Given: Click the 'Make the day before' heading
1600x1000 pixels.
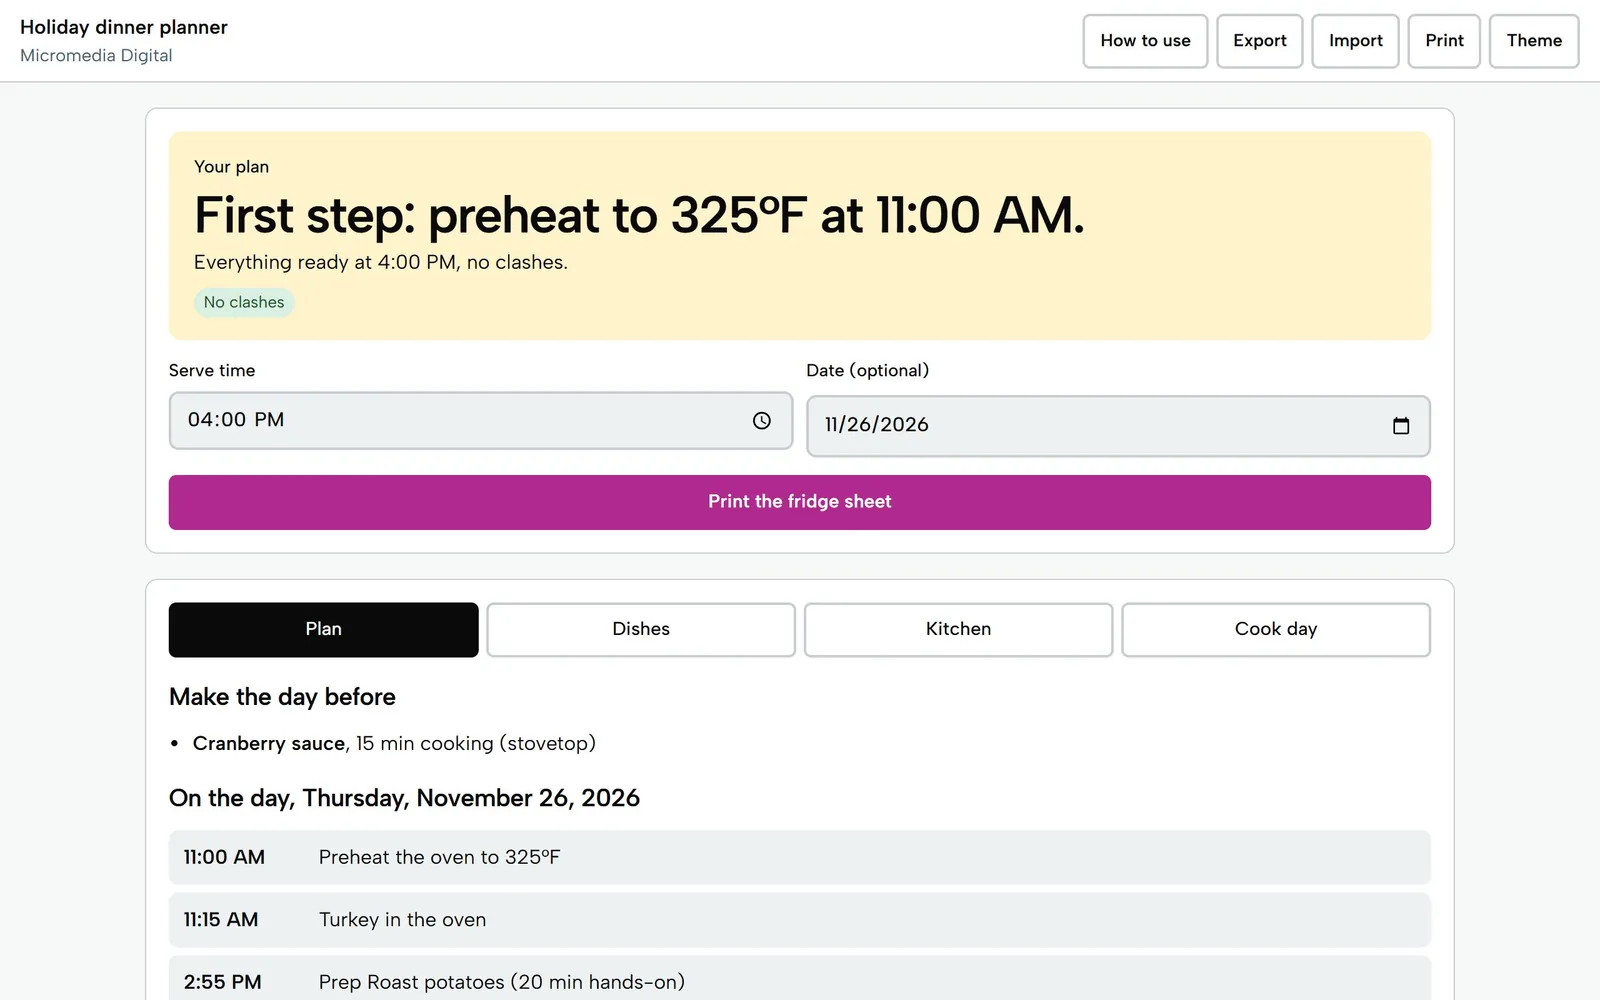Looking at the screenshot, I should (282, 697).
